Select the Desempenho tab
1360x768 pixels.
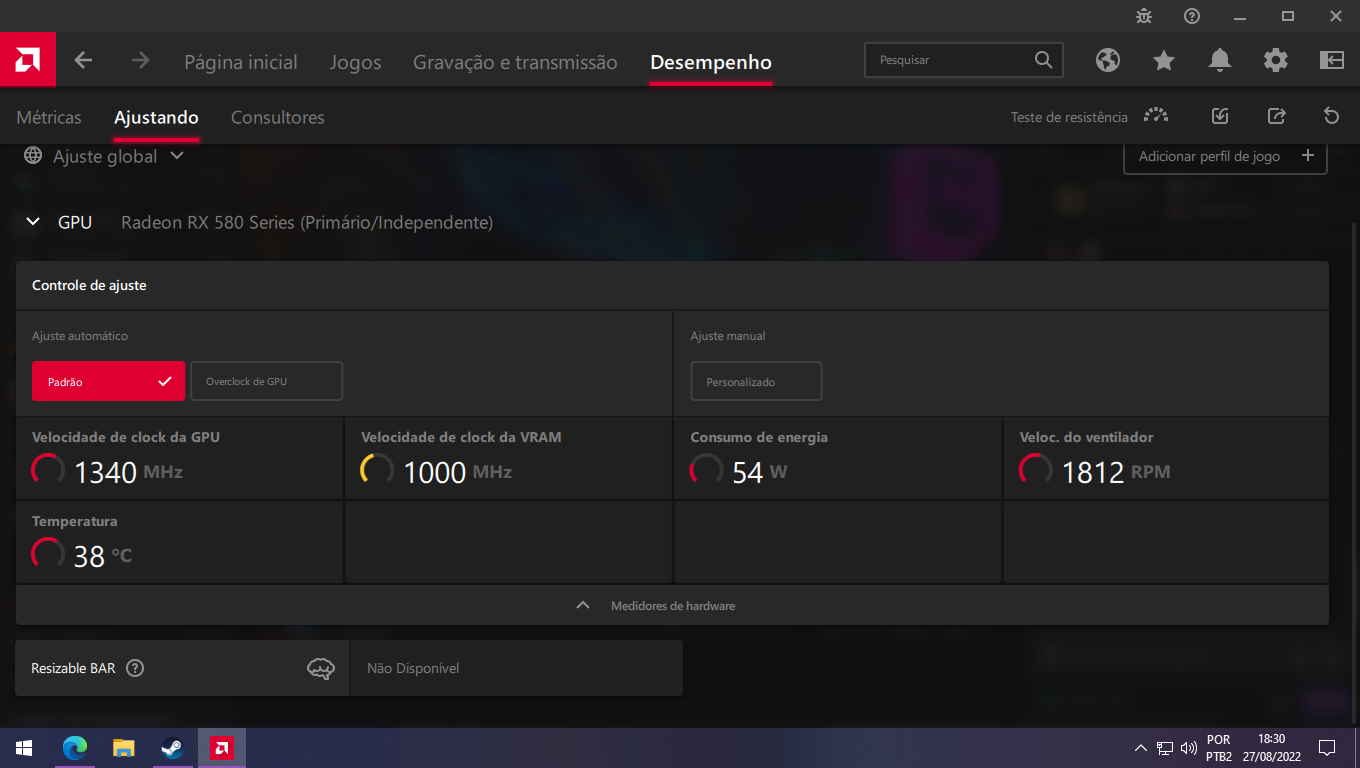coord(711,62)
